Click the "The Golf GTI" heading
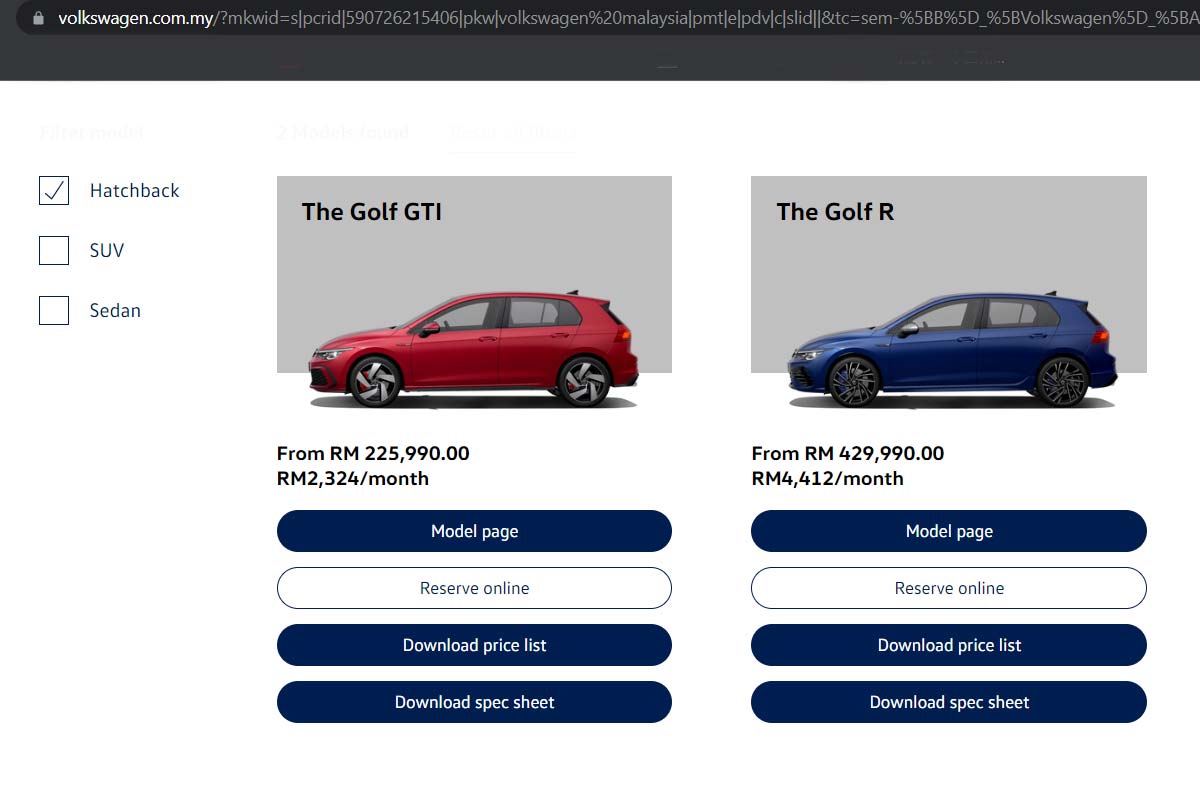 372,212
